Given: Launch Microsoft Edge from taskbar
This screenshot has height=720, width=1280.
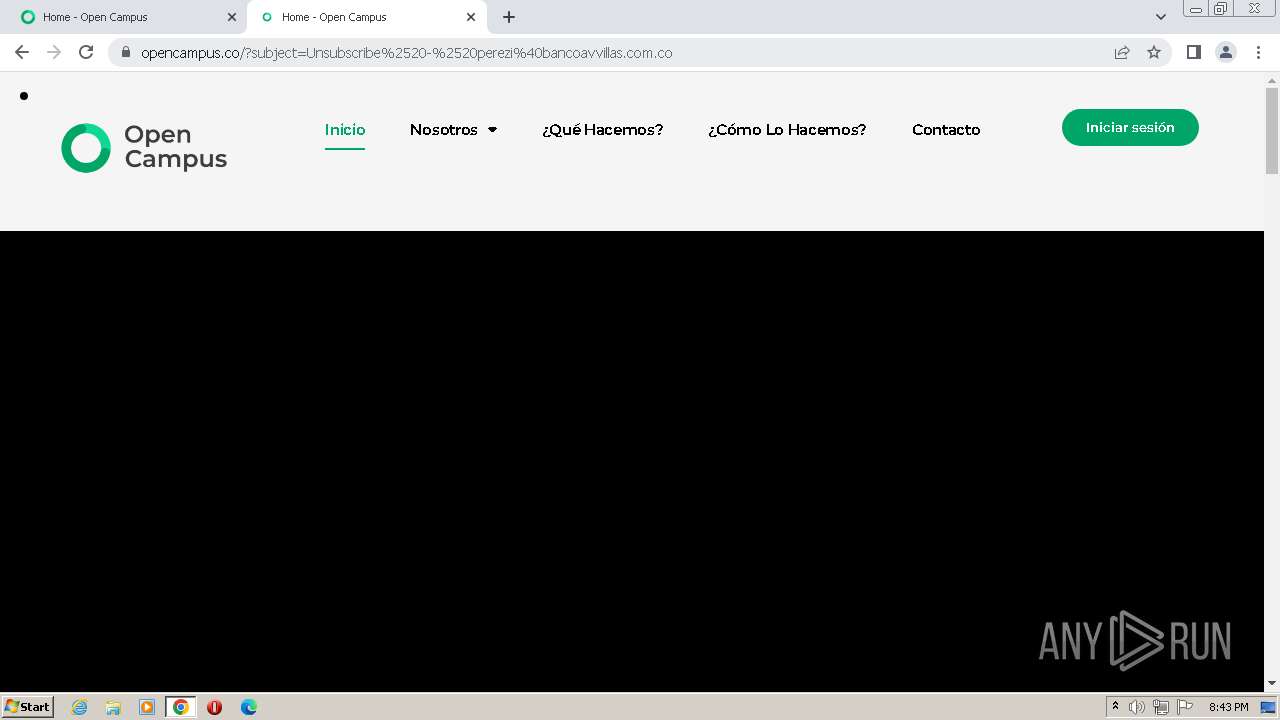Looking at the screenshot, I should coord(248,707).
